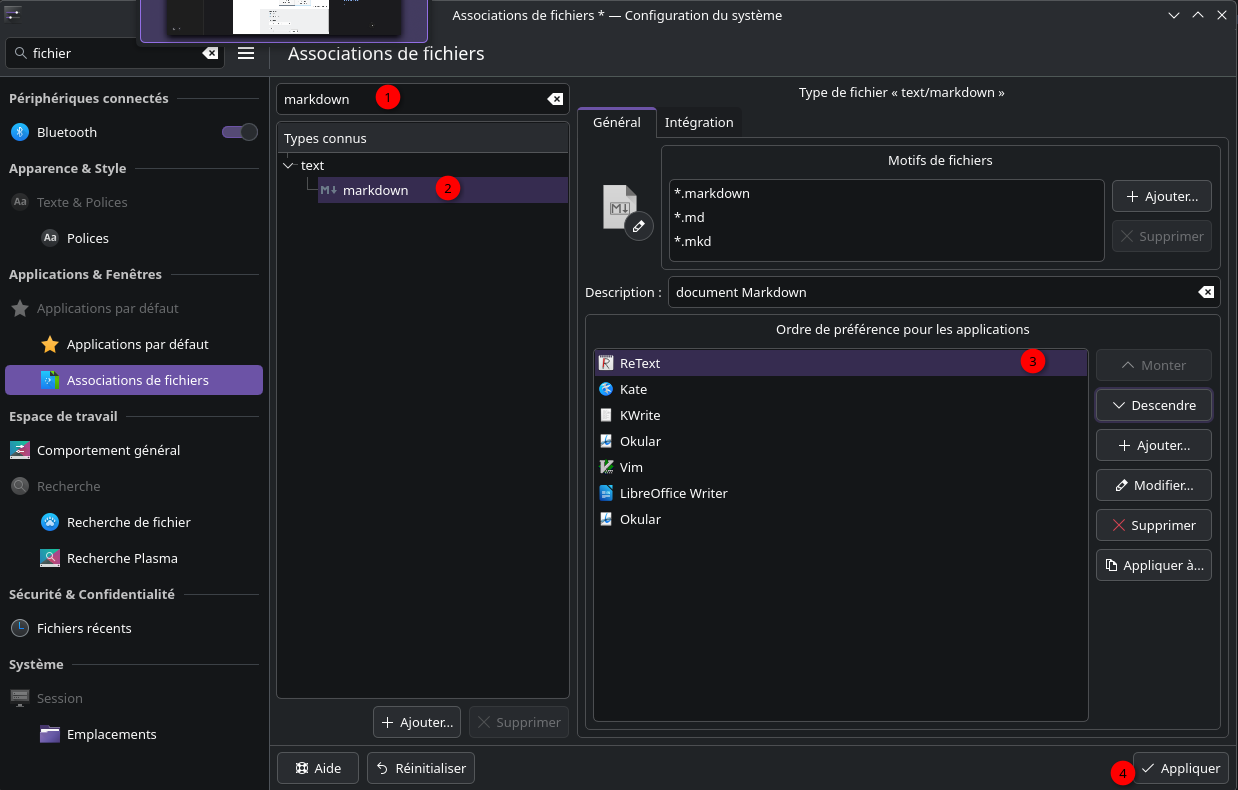
Task: Clear the Description field text
Action: coord(1206,292)
